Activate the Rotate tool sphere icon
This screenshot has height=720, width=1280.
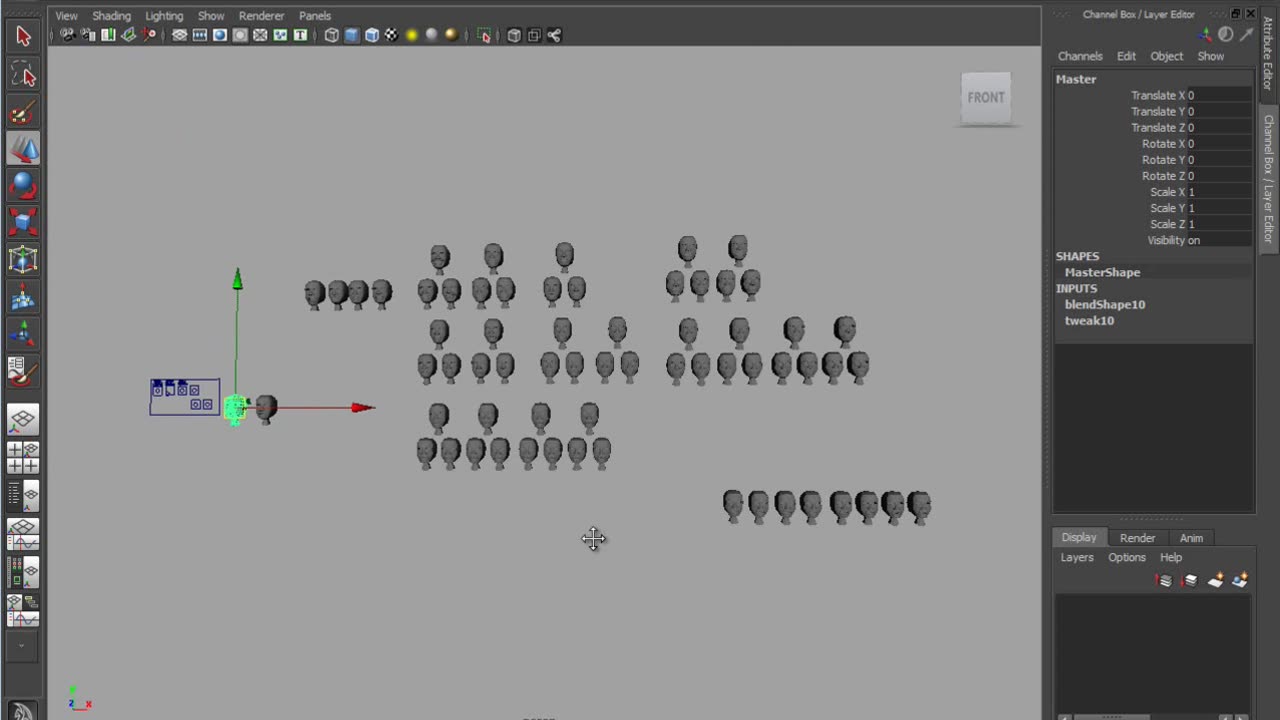click(x=23, y=186)
